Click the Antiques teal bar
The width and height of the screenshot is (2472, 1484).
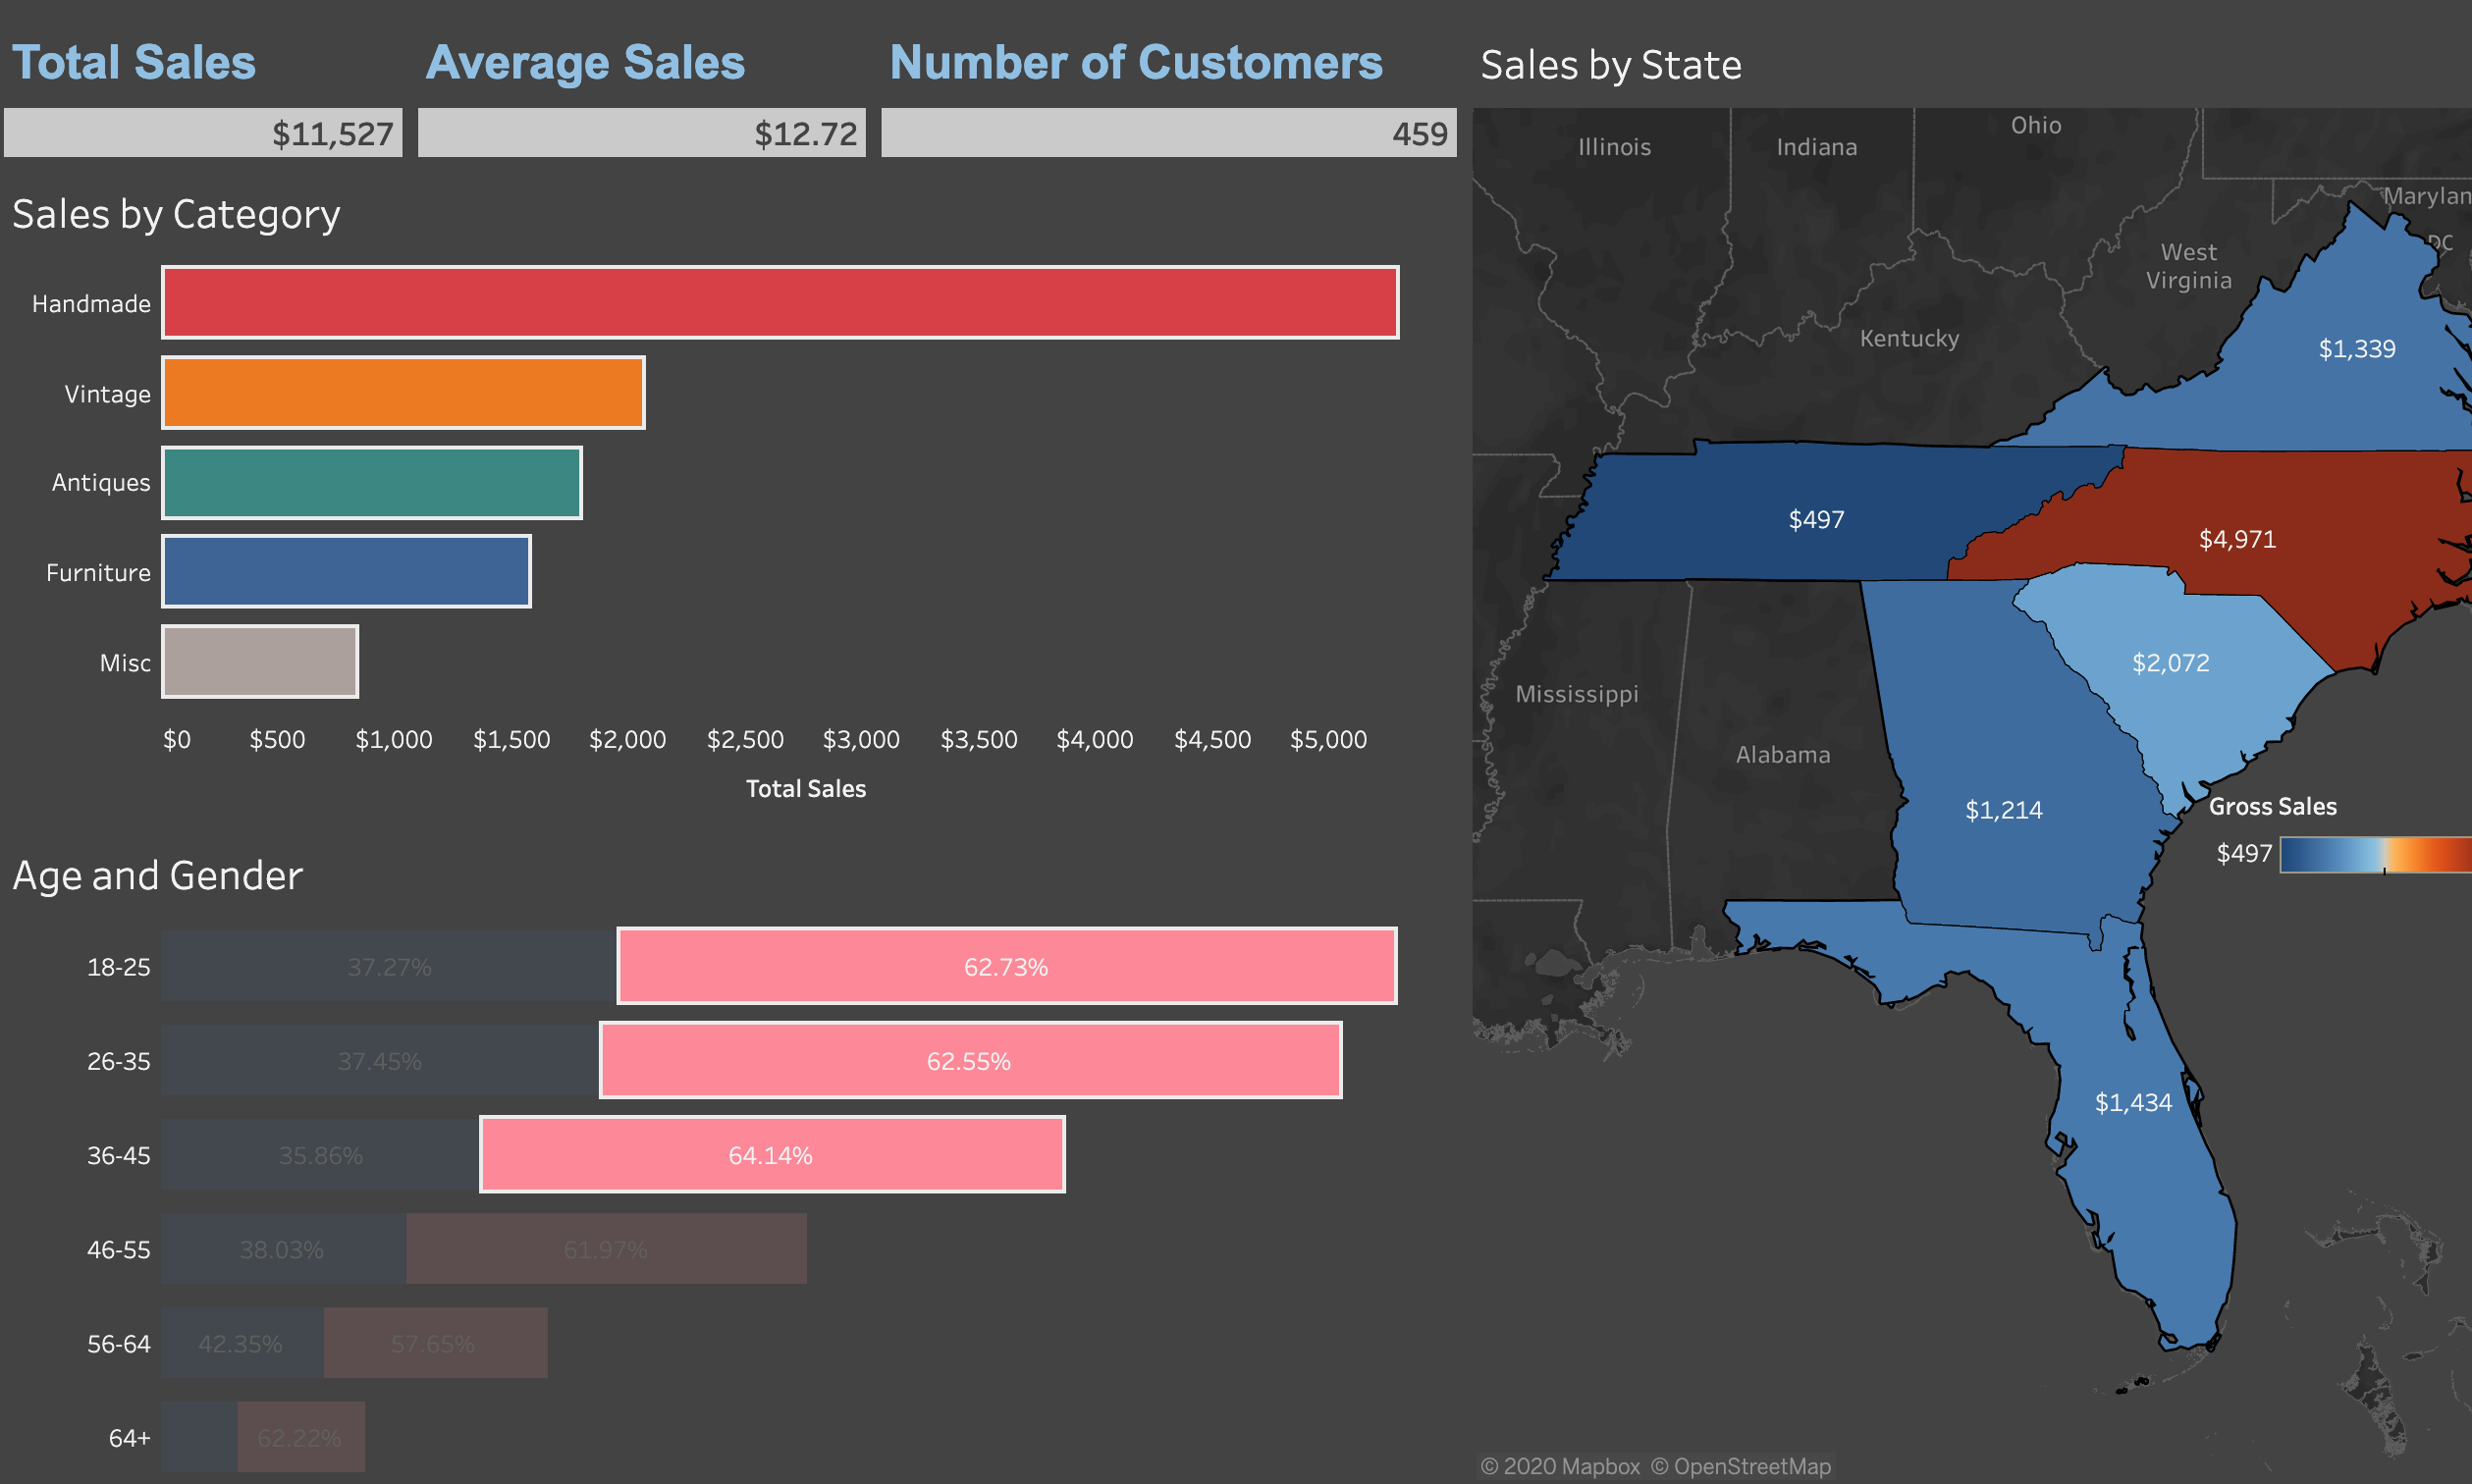tap(371, 482)
